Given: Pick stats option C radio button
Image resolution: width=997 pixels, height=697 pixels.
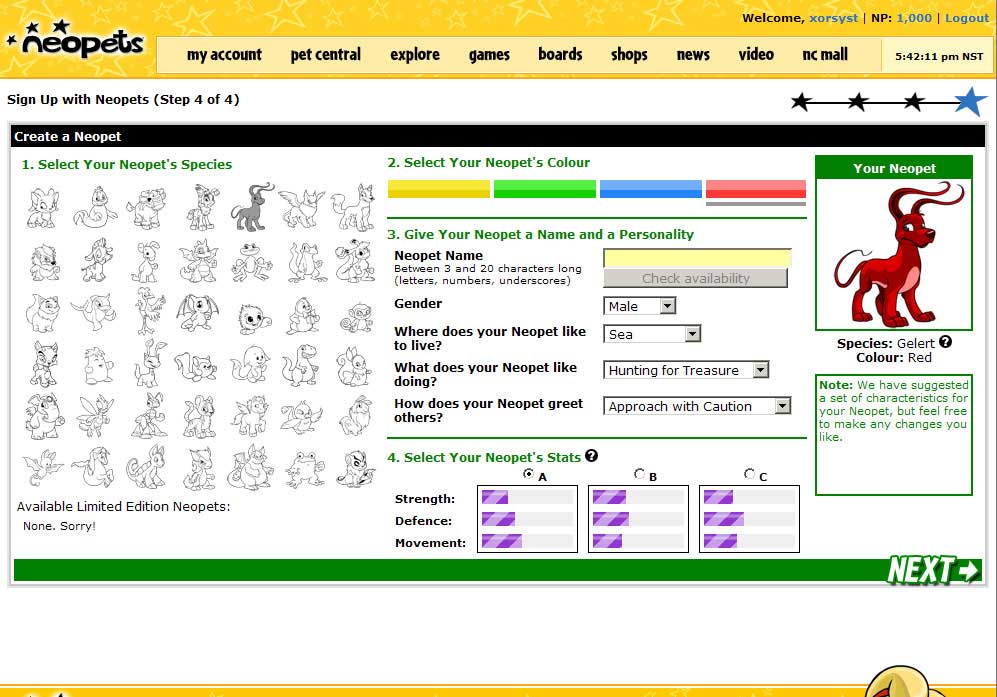Looking at the screenshot, I should tap(750, 474).
